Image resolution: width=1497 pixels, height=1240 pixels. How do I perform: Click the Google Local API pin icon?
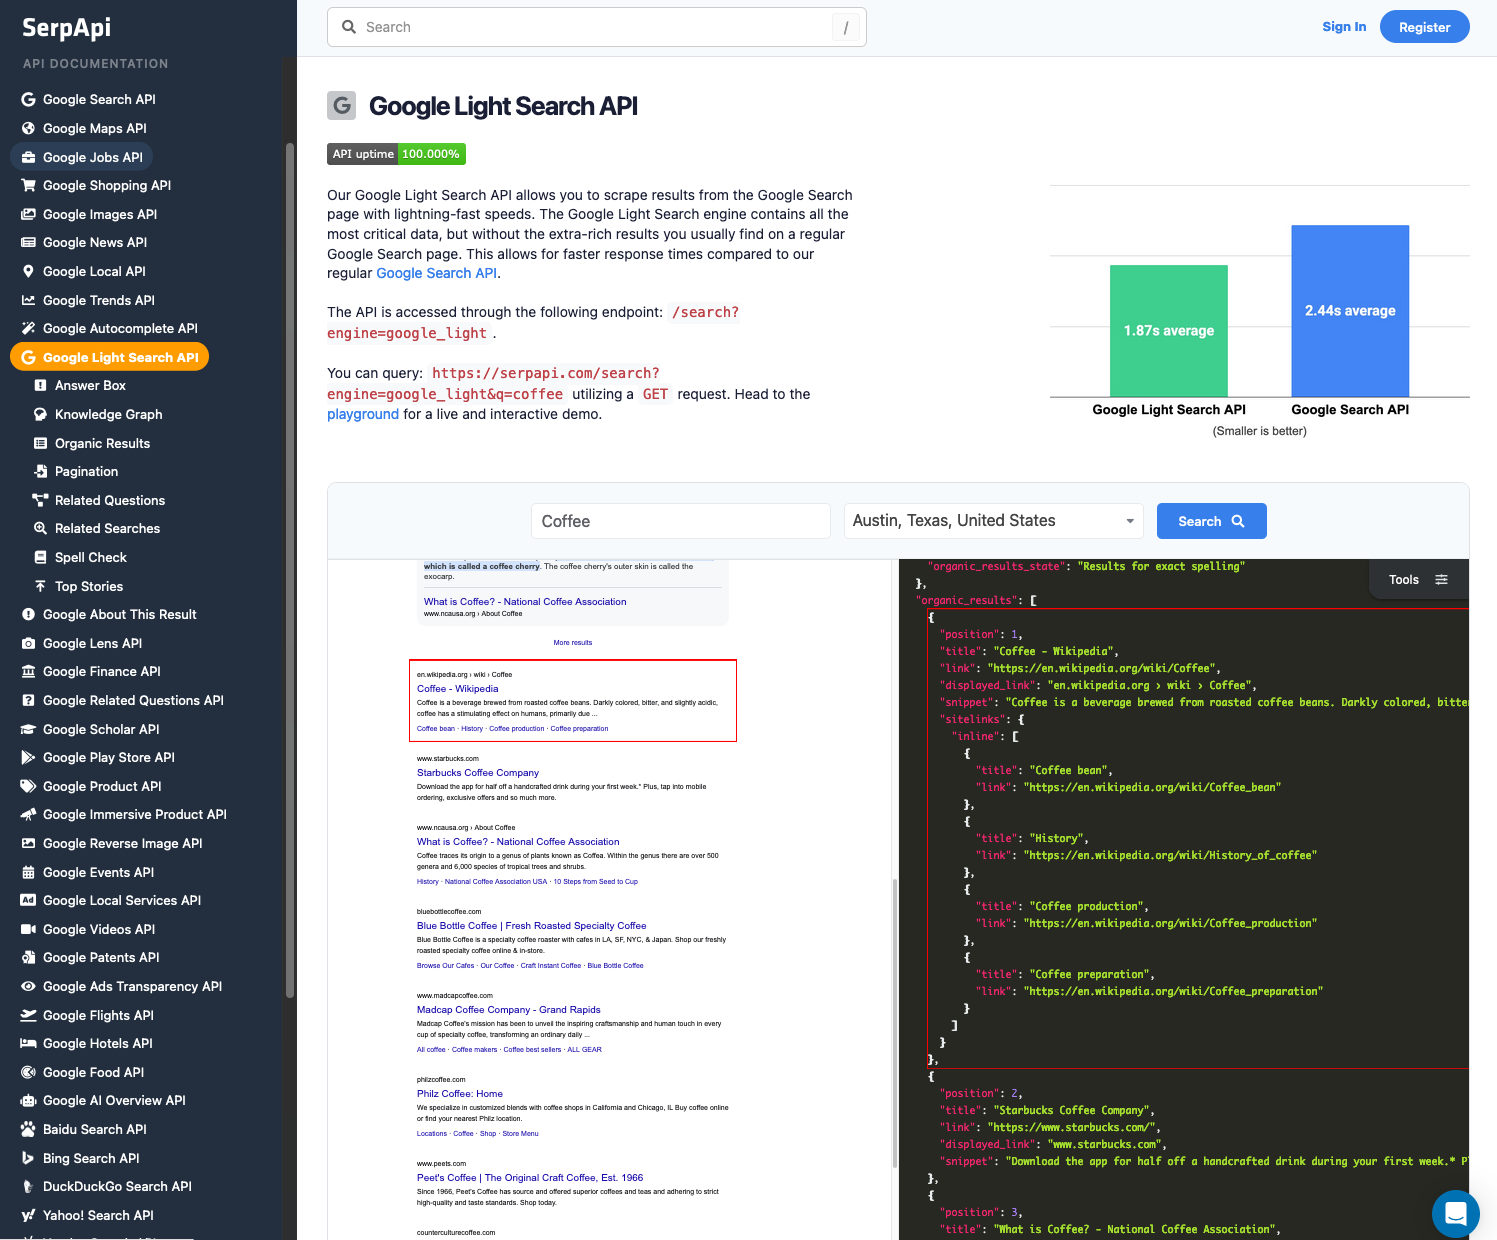(28, 271)
